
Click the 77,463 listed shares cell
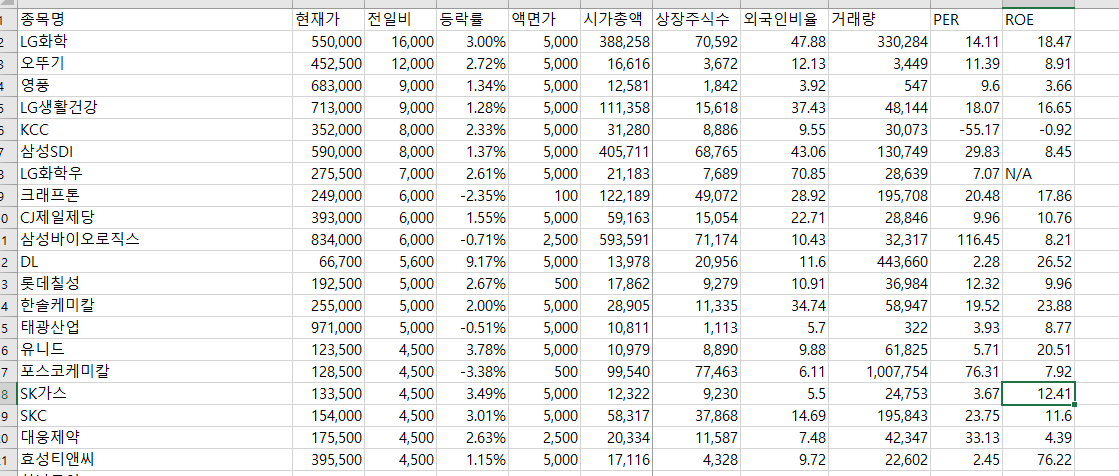(x=696, y=372)
